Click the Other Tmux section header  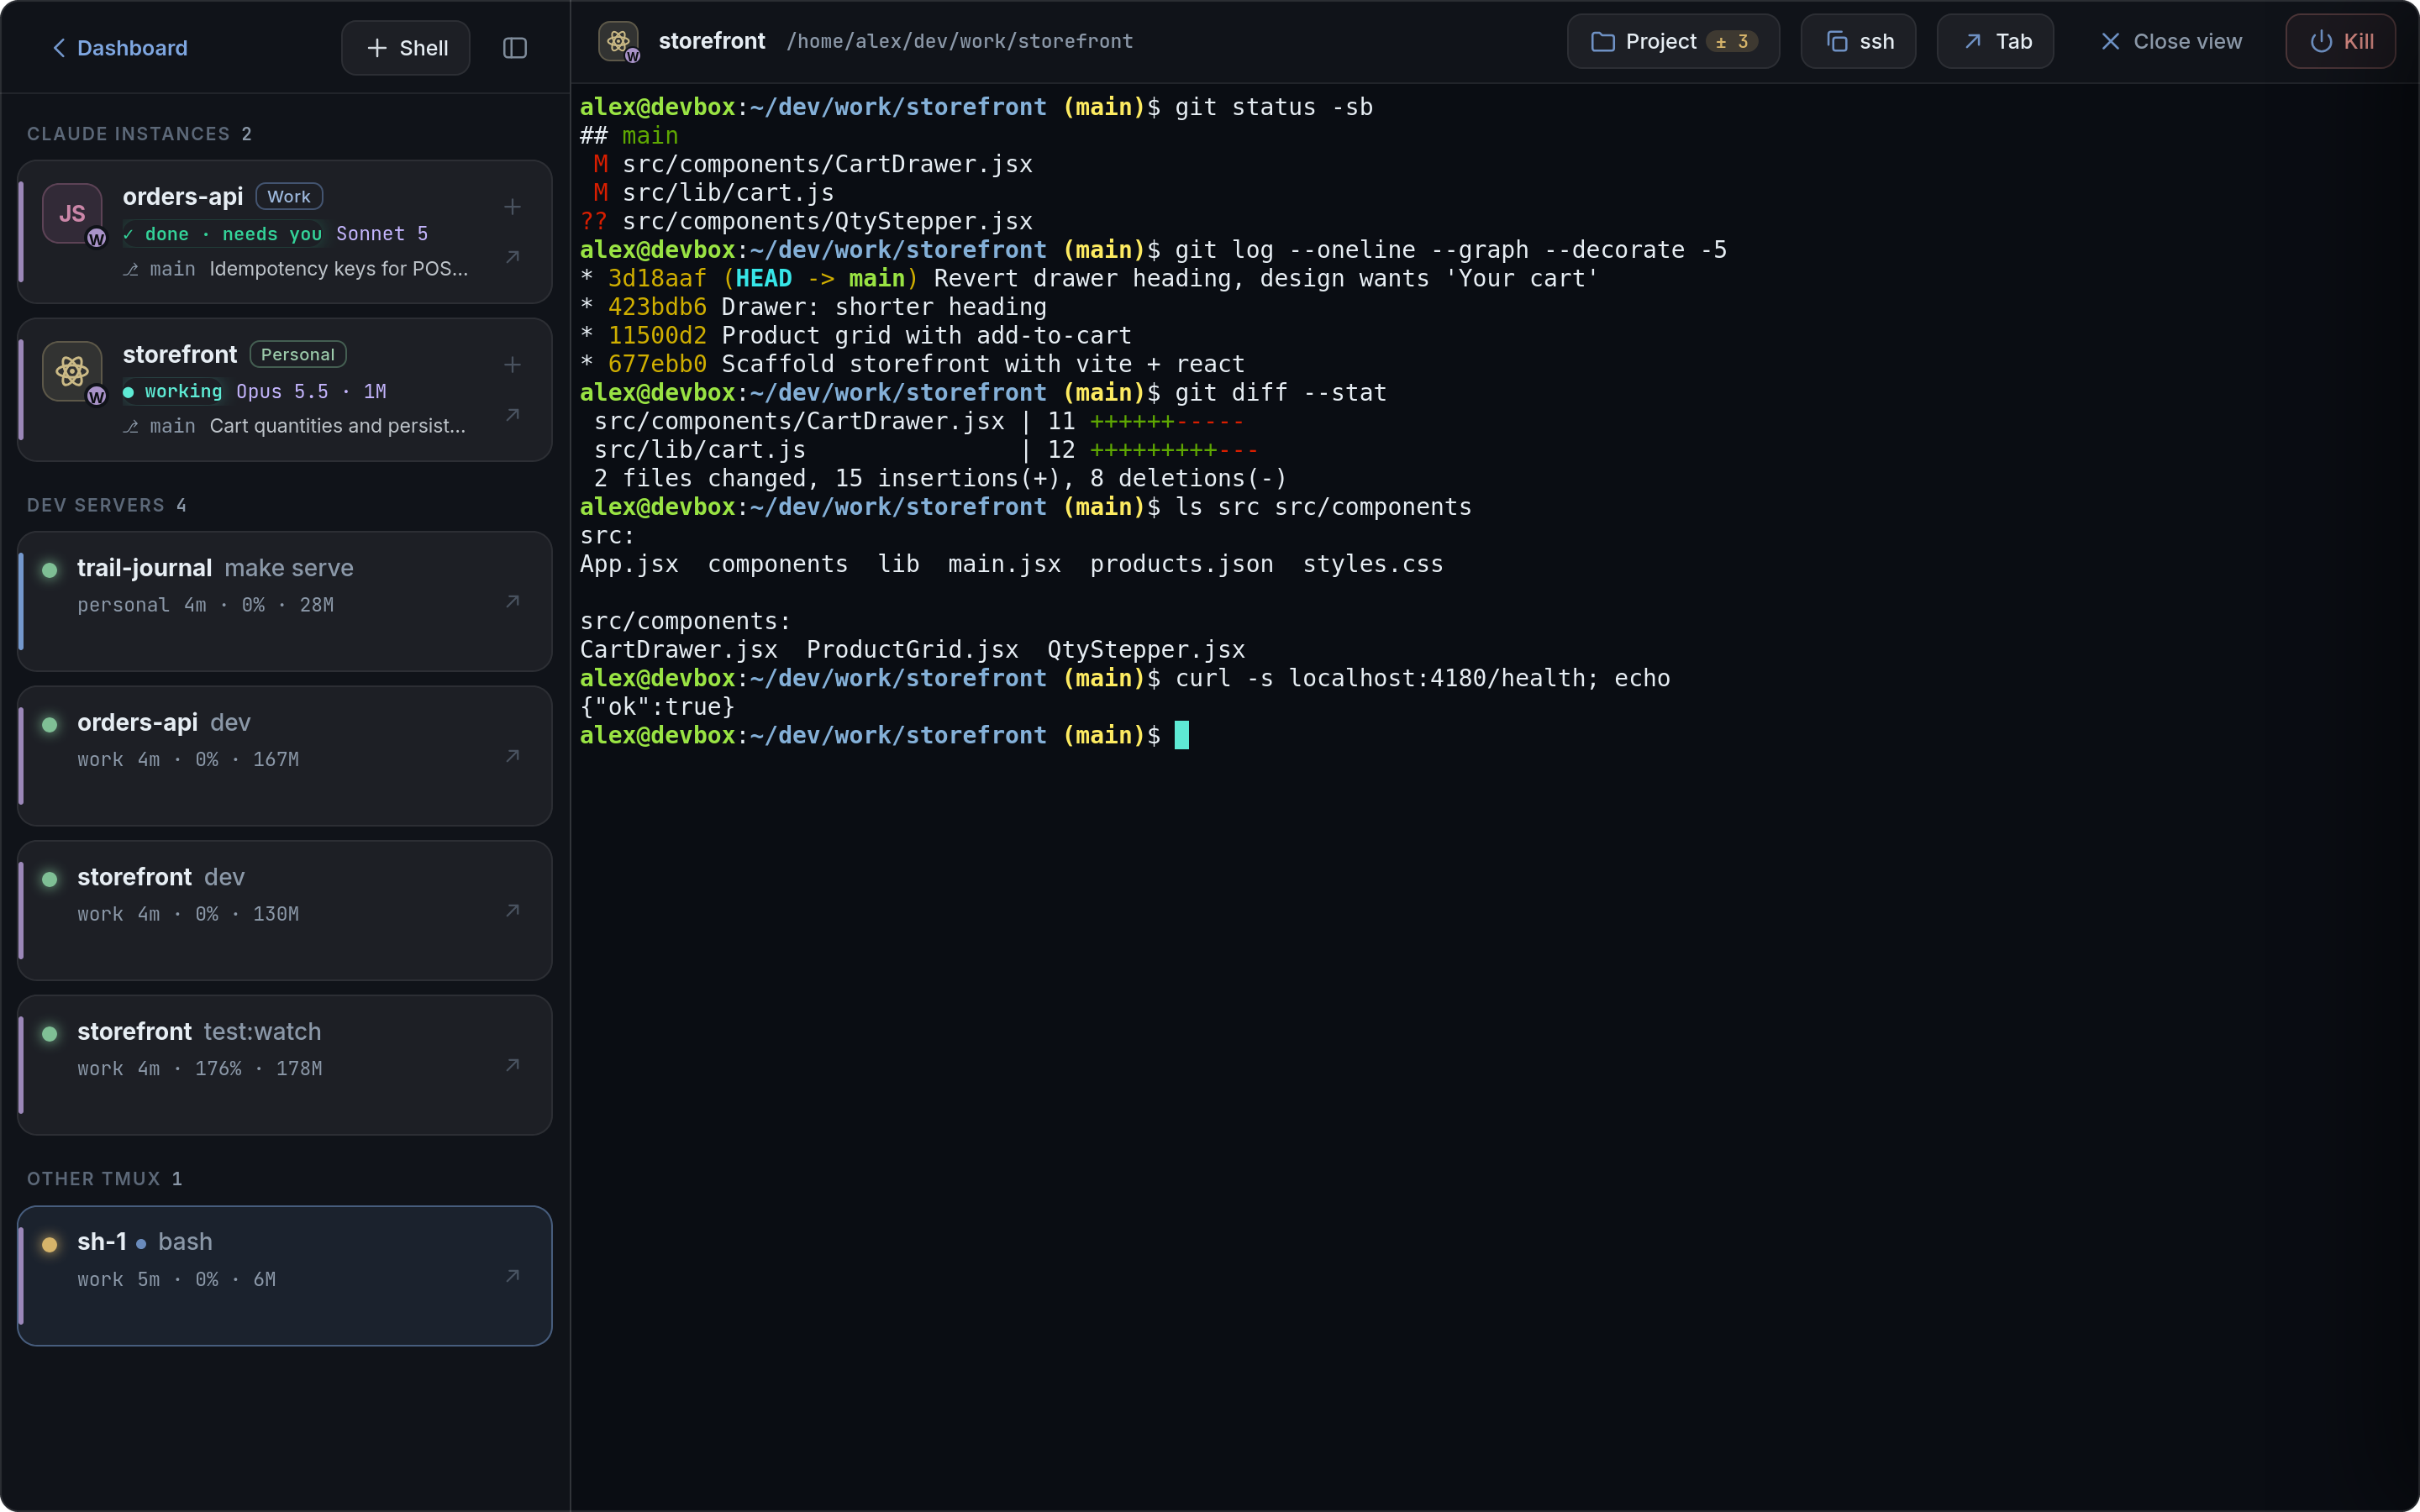104,1179
